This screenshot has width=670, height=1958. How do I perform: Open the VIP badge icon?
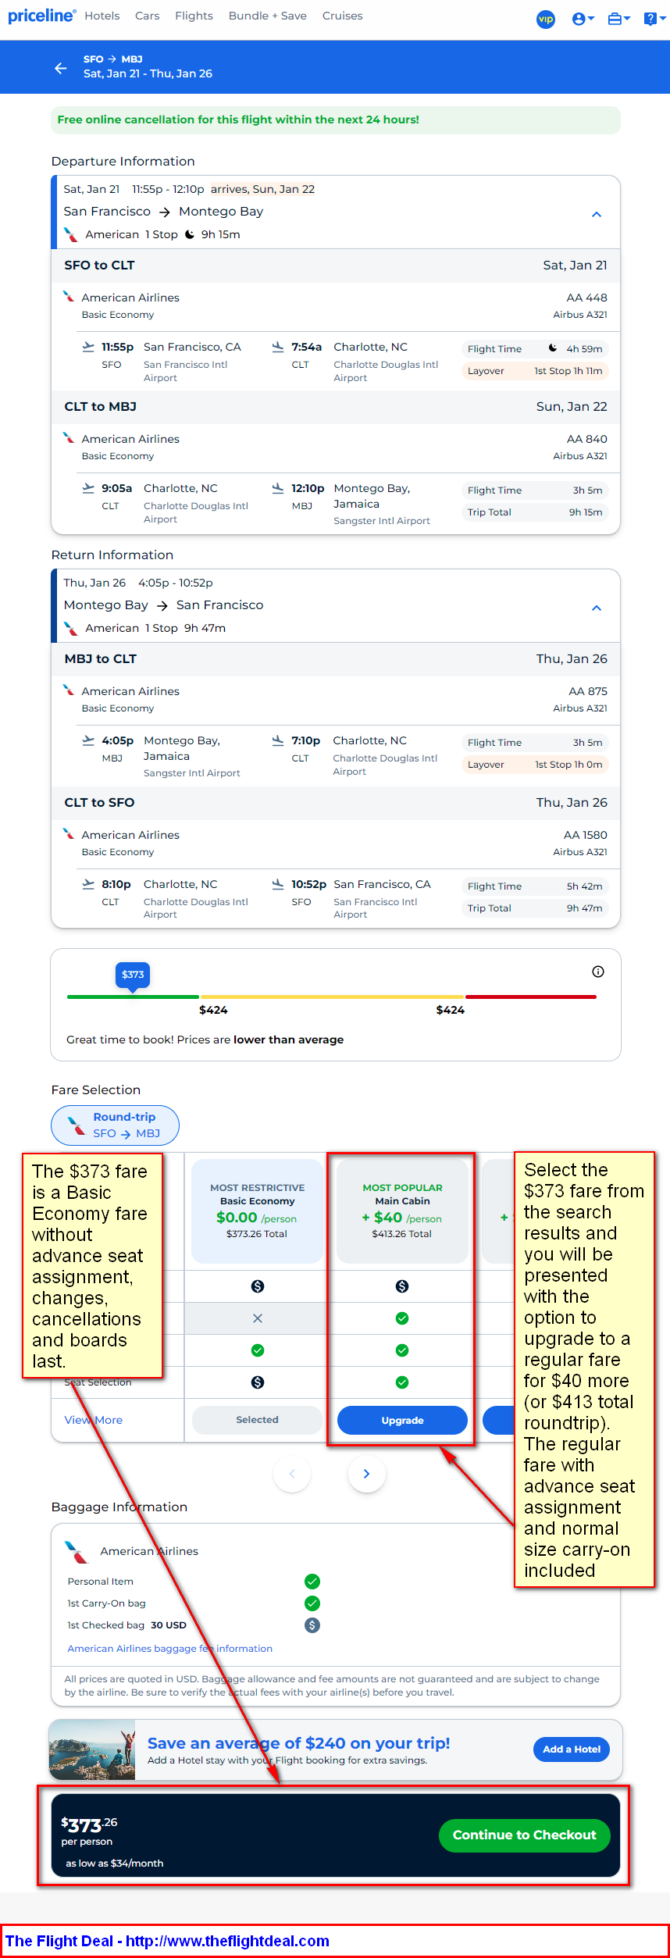click(546, 19)
